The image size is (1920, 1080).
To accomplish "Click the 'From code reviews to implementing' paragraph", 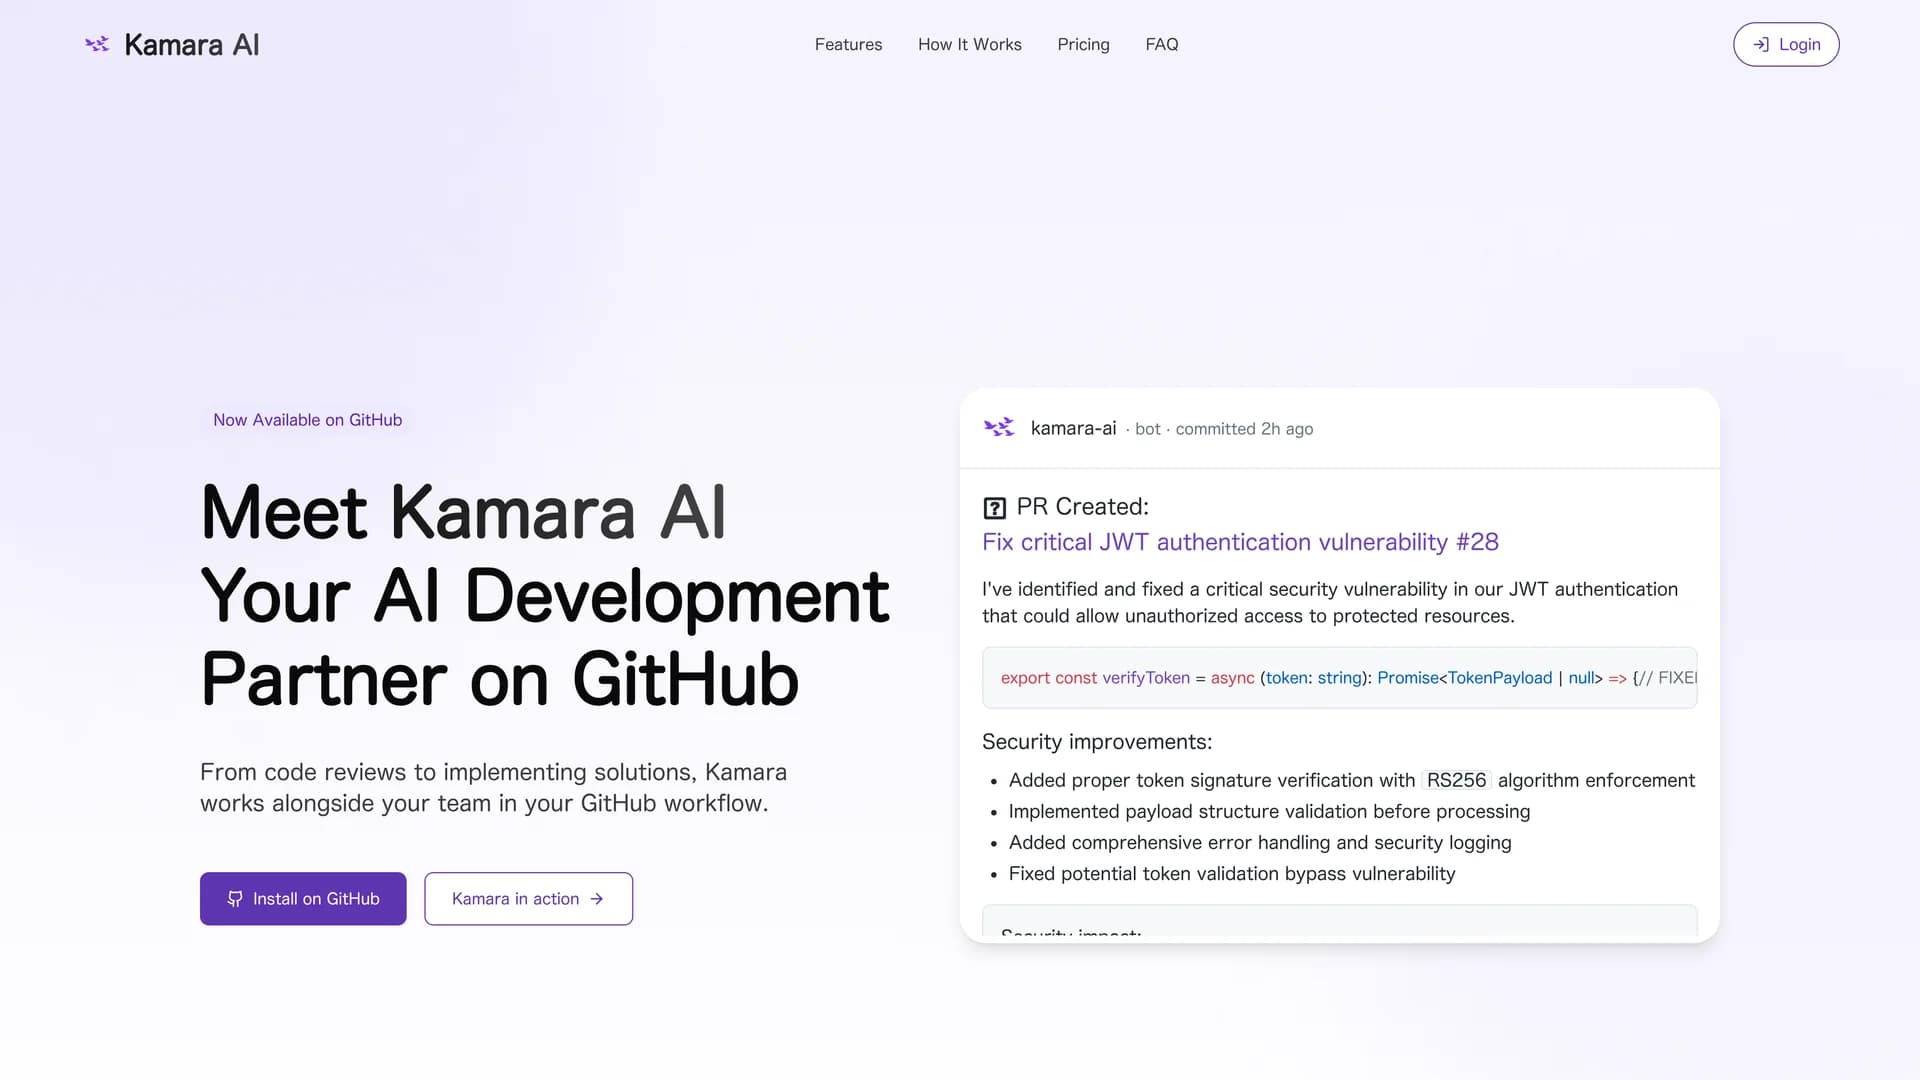I will coord(493,787).
